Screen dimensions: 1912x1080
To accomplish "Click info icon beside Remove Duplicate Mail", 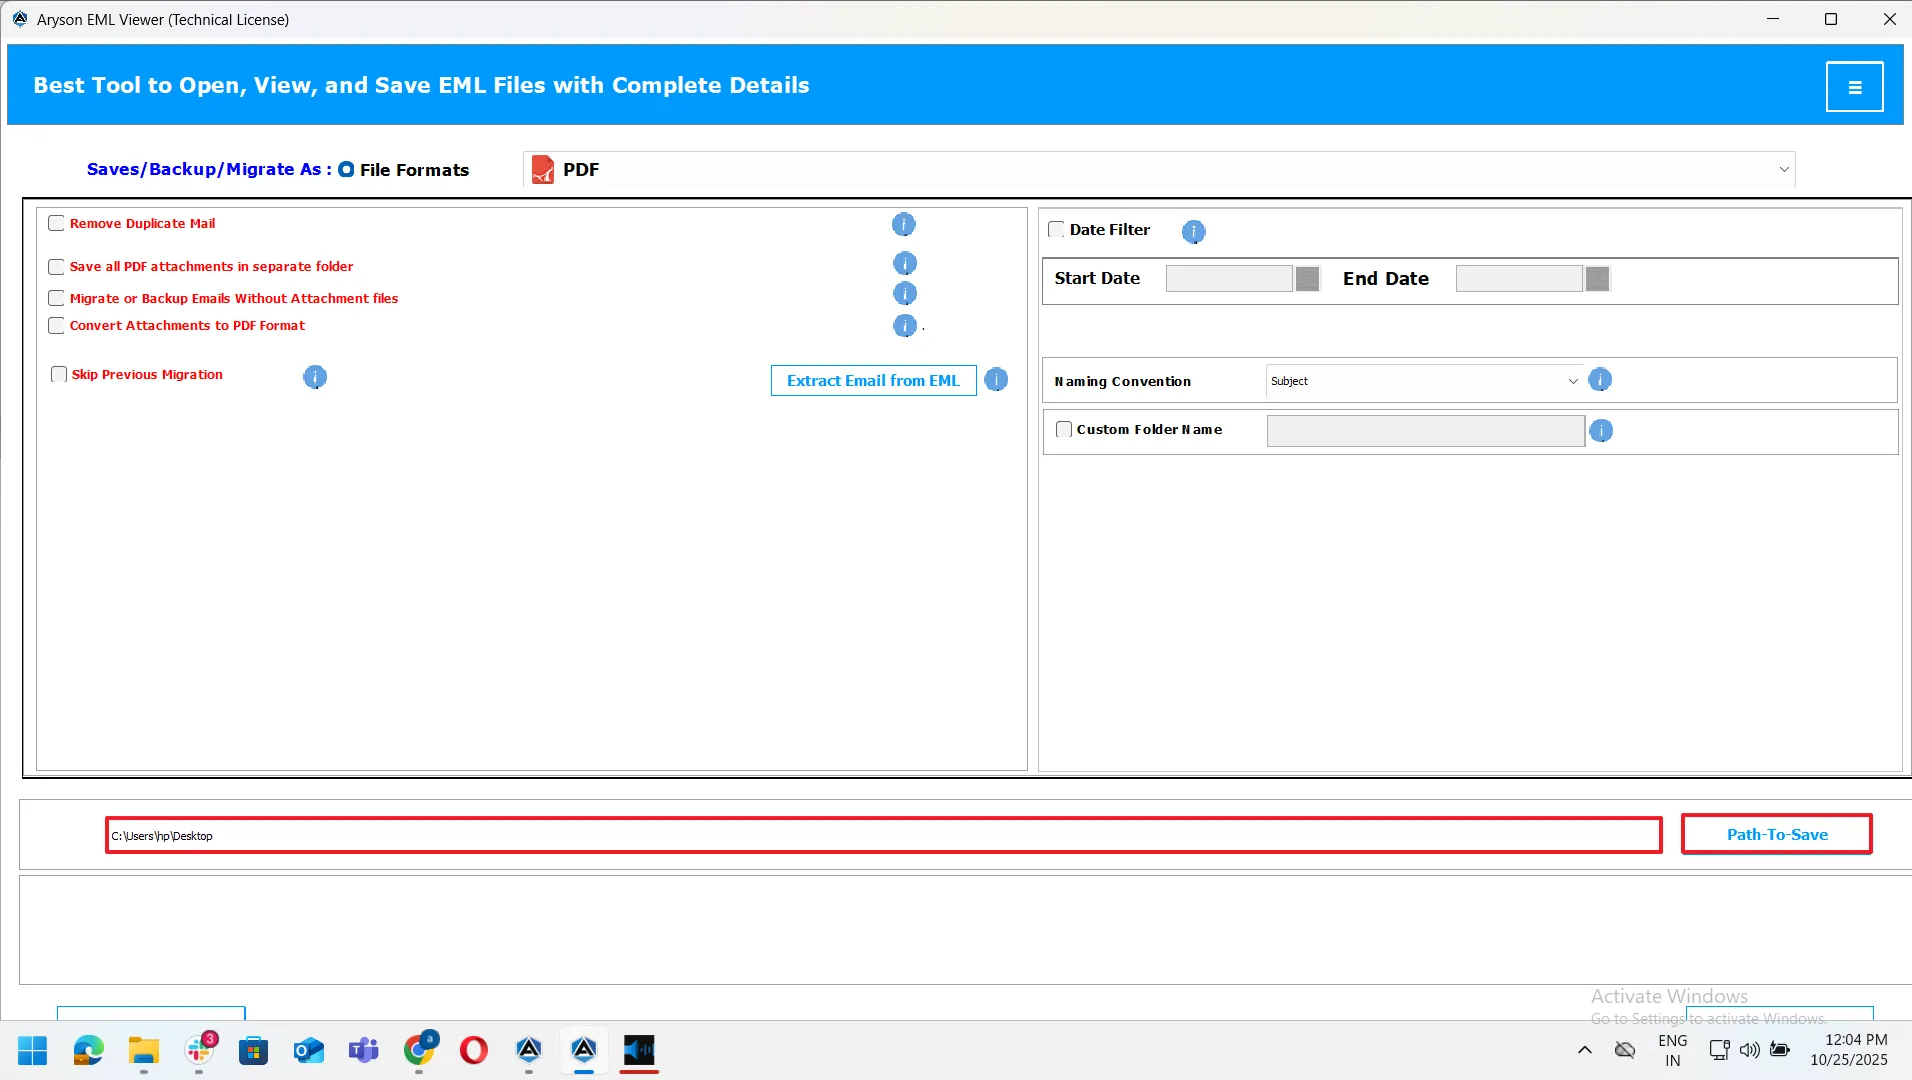I will pyautogui.click(x=903, y=225).
